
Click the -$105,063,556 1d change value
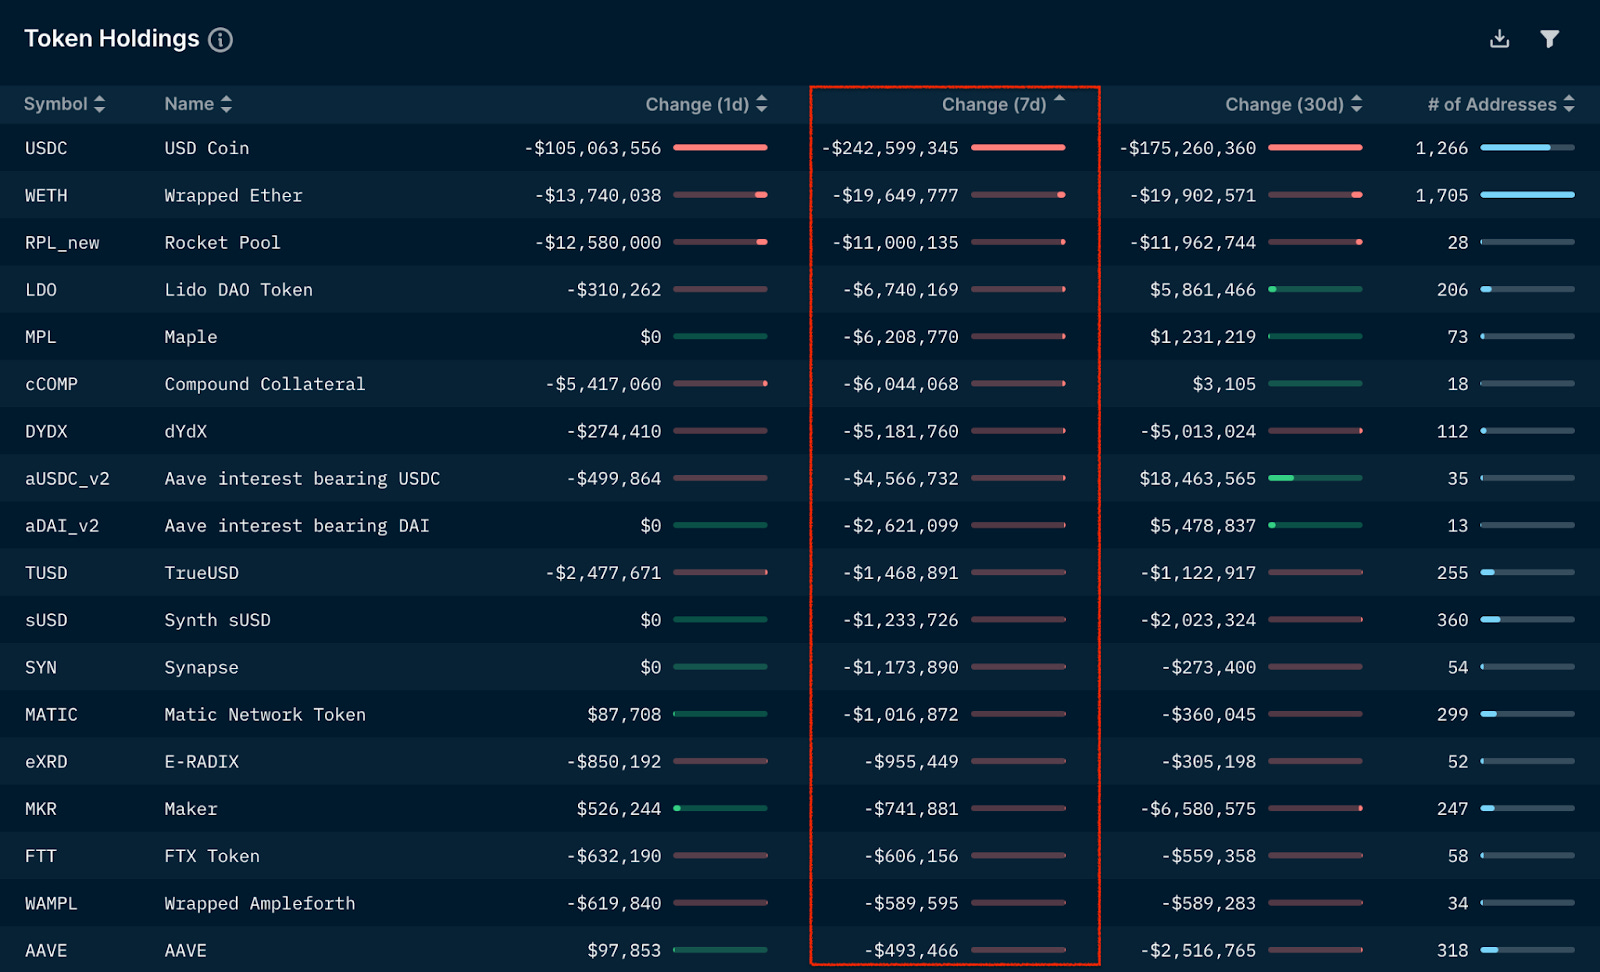(593, 148)
